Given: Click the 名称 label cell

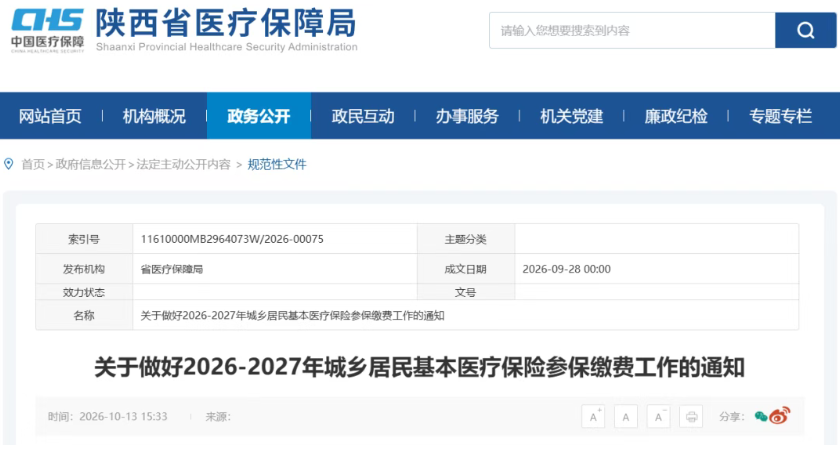Looking at the screenshot, I should pyautogui.click(x=84, y=315).
